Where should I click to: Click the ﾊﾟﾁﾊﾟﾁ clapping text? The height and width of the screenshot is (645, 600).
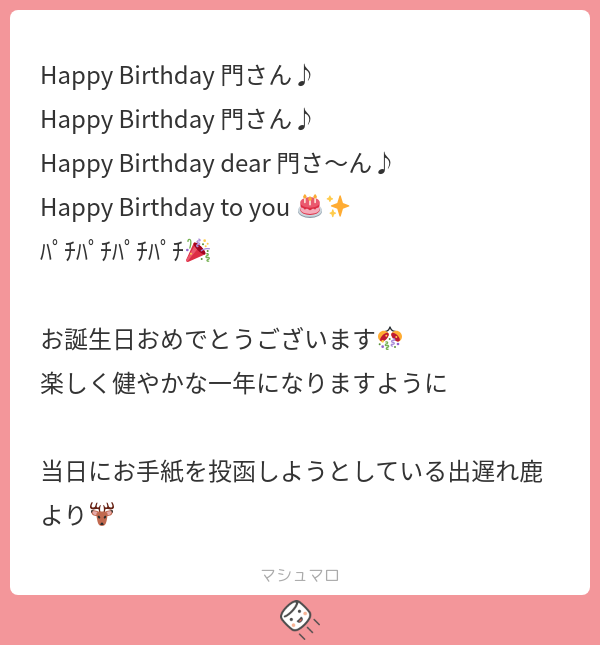pyautogui.click(x=112, y=251)
